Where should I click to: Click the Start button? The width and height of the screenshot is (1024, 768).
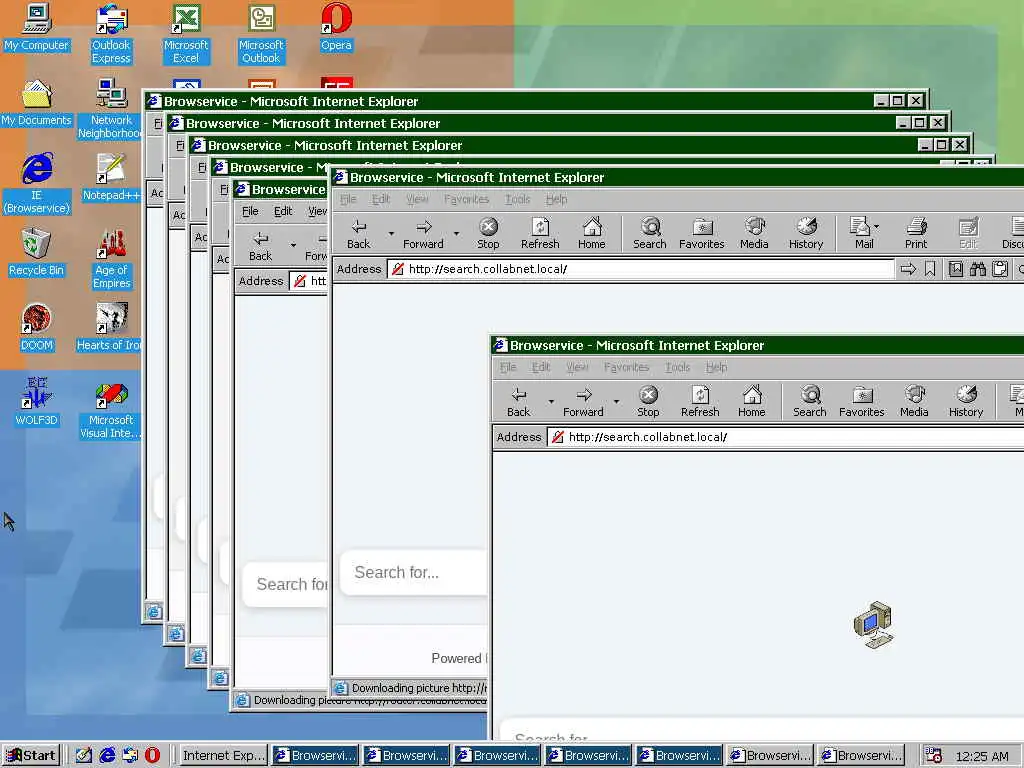coord(31,755)
